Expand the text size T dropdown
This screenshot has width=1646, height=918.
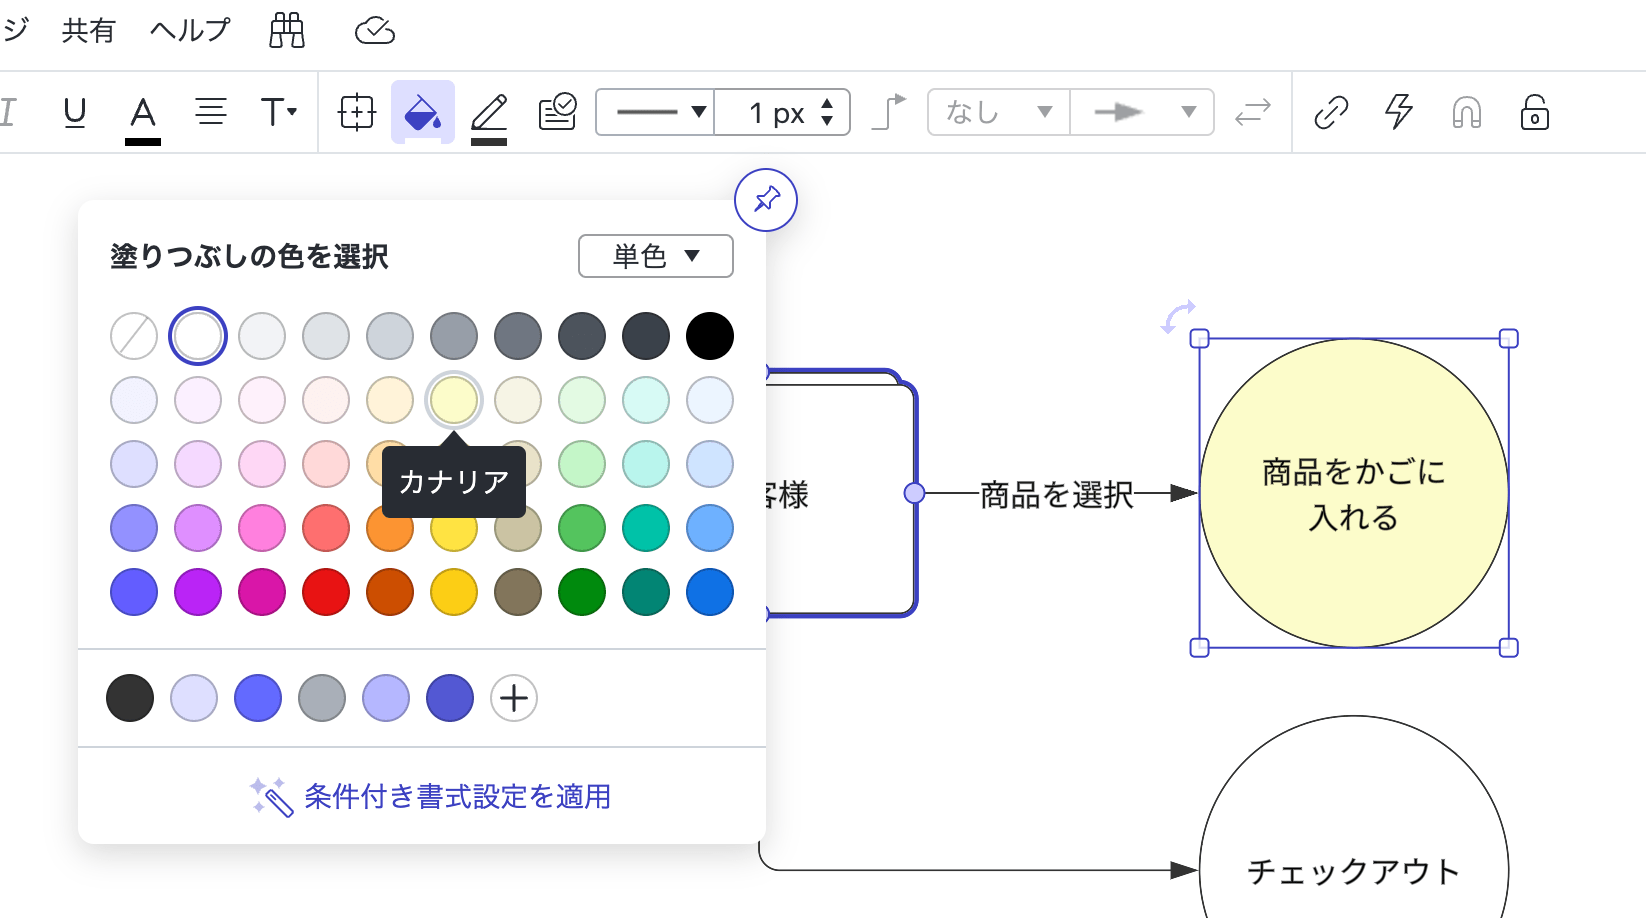[278, 112]
